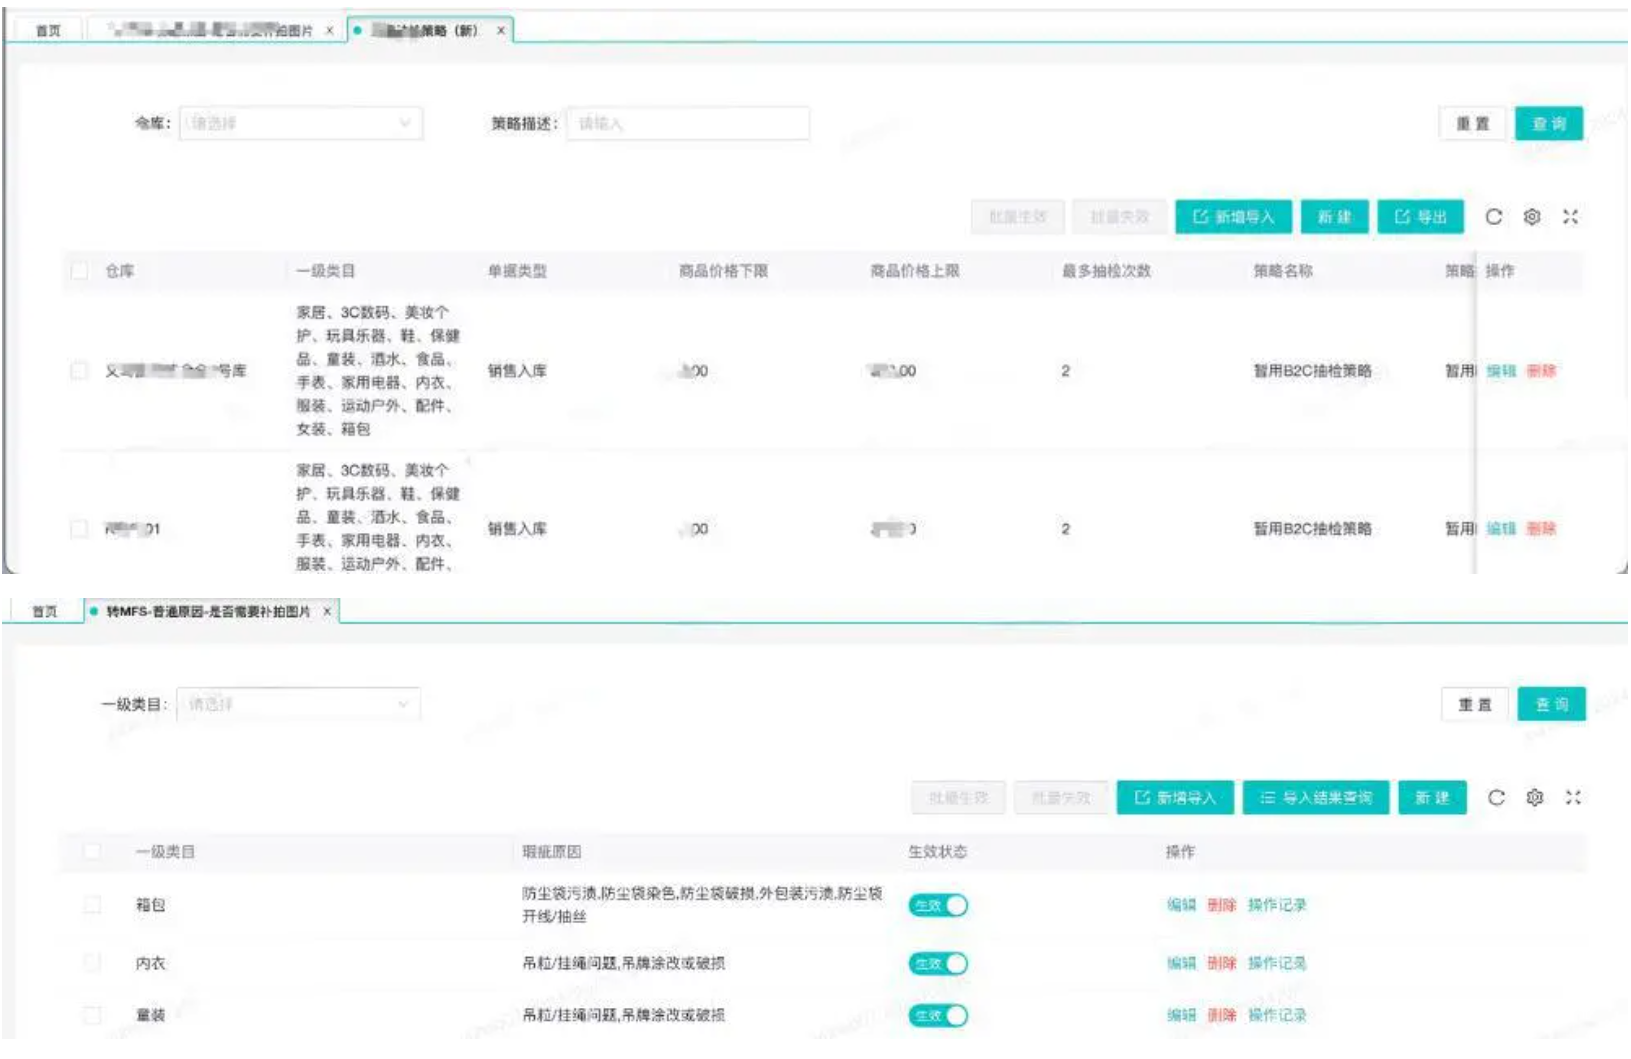1631x1059 pixels.
Task: Click 批量生效 above the 瑕疵原因 table
Action: click(959, 797)
